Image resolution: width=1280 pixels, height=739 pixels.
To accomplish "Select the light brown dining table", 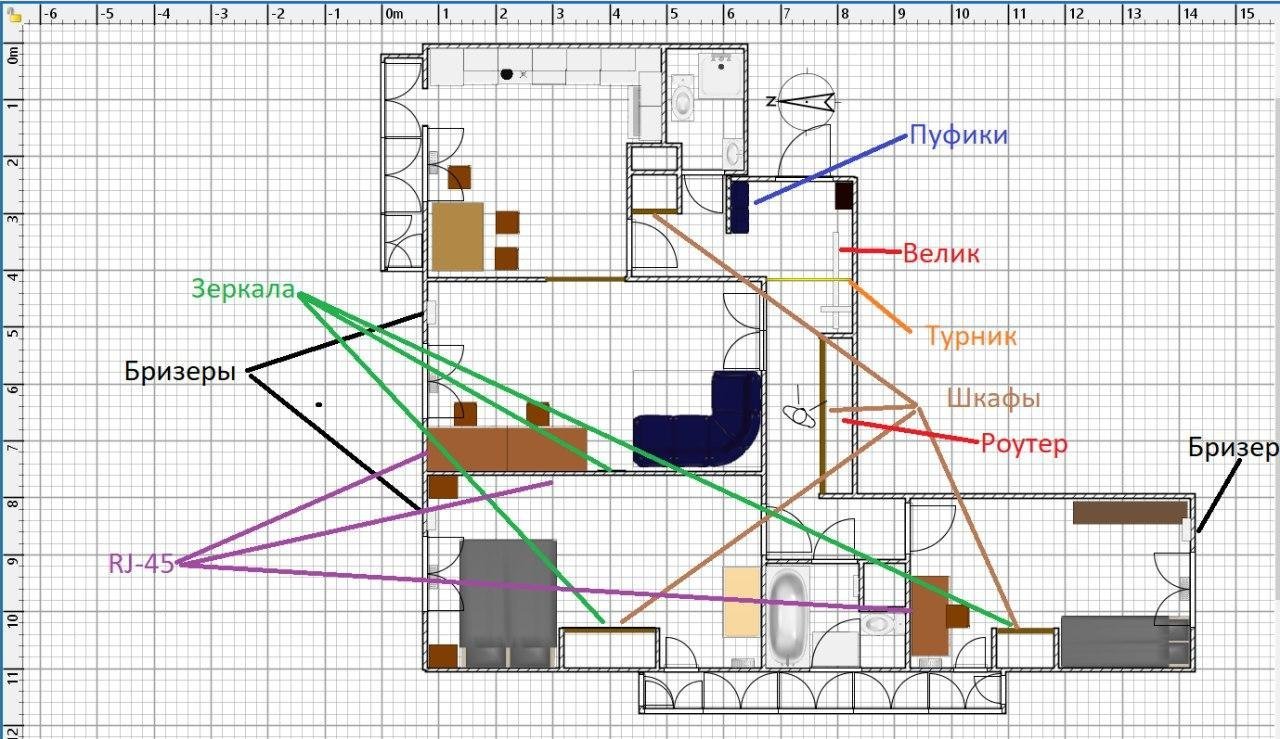I will [x=457, y=236].
